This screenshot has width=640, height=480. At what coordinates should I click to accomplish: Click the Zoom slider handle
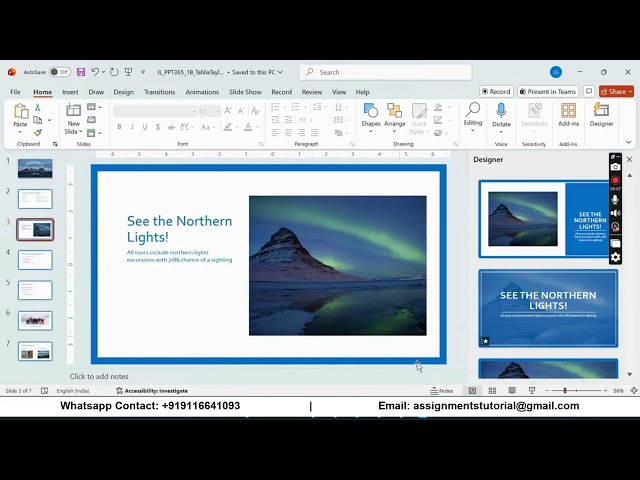(x=565, y=391)
